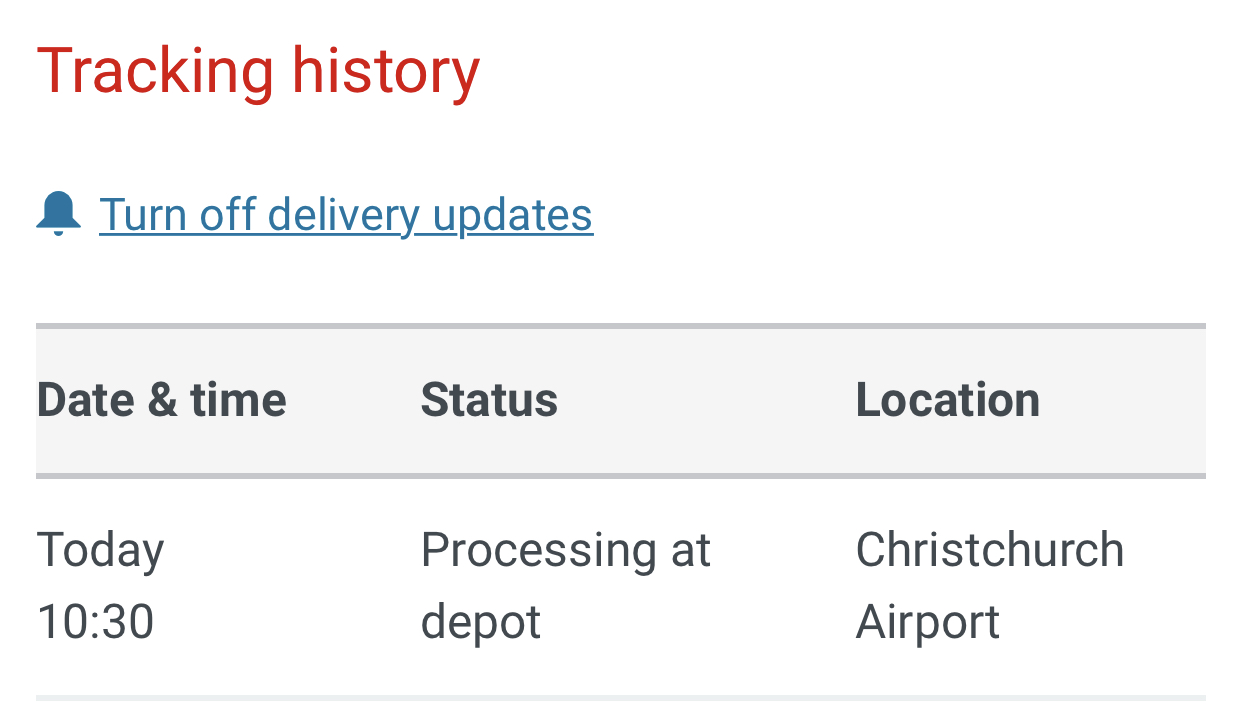Click the word Airport in location

point(927,622)
